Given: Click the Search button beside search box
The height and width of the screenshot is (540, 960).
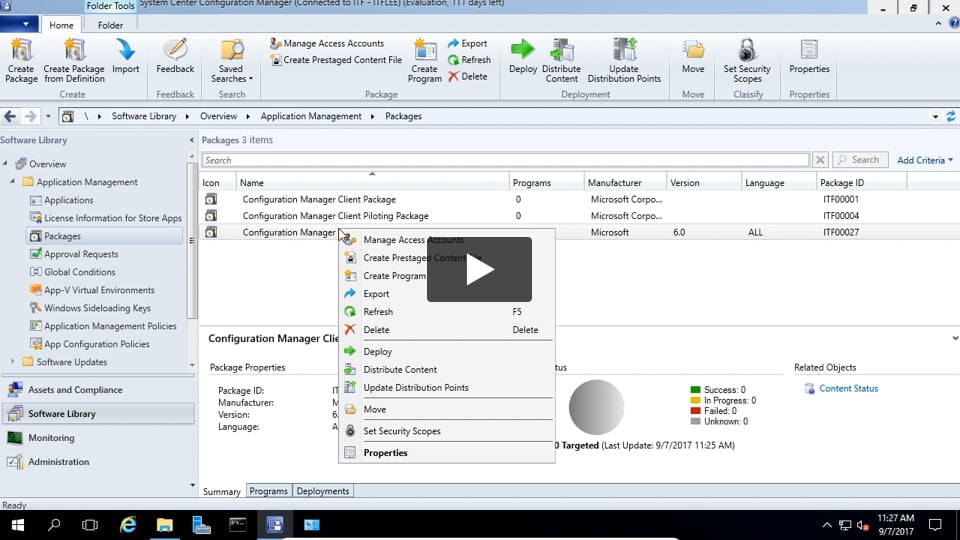Looking at the screenshot, I should pyautogui.click(x=858, y=160).
